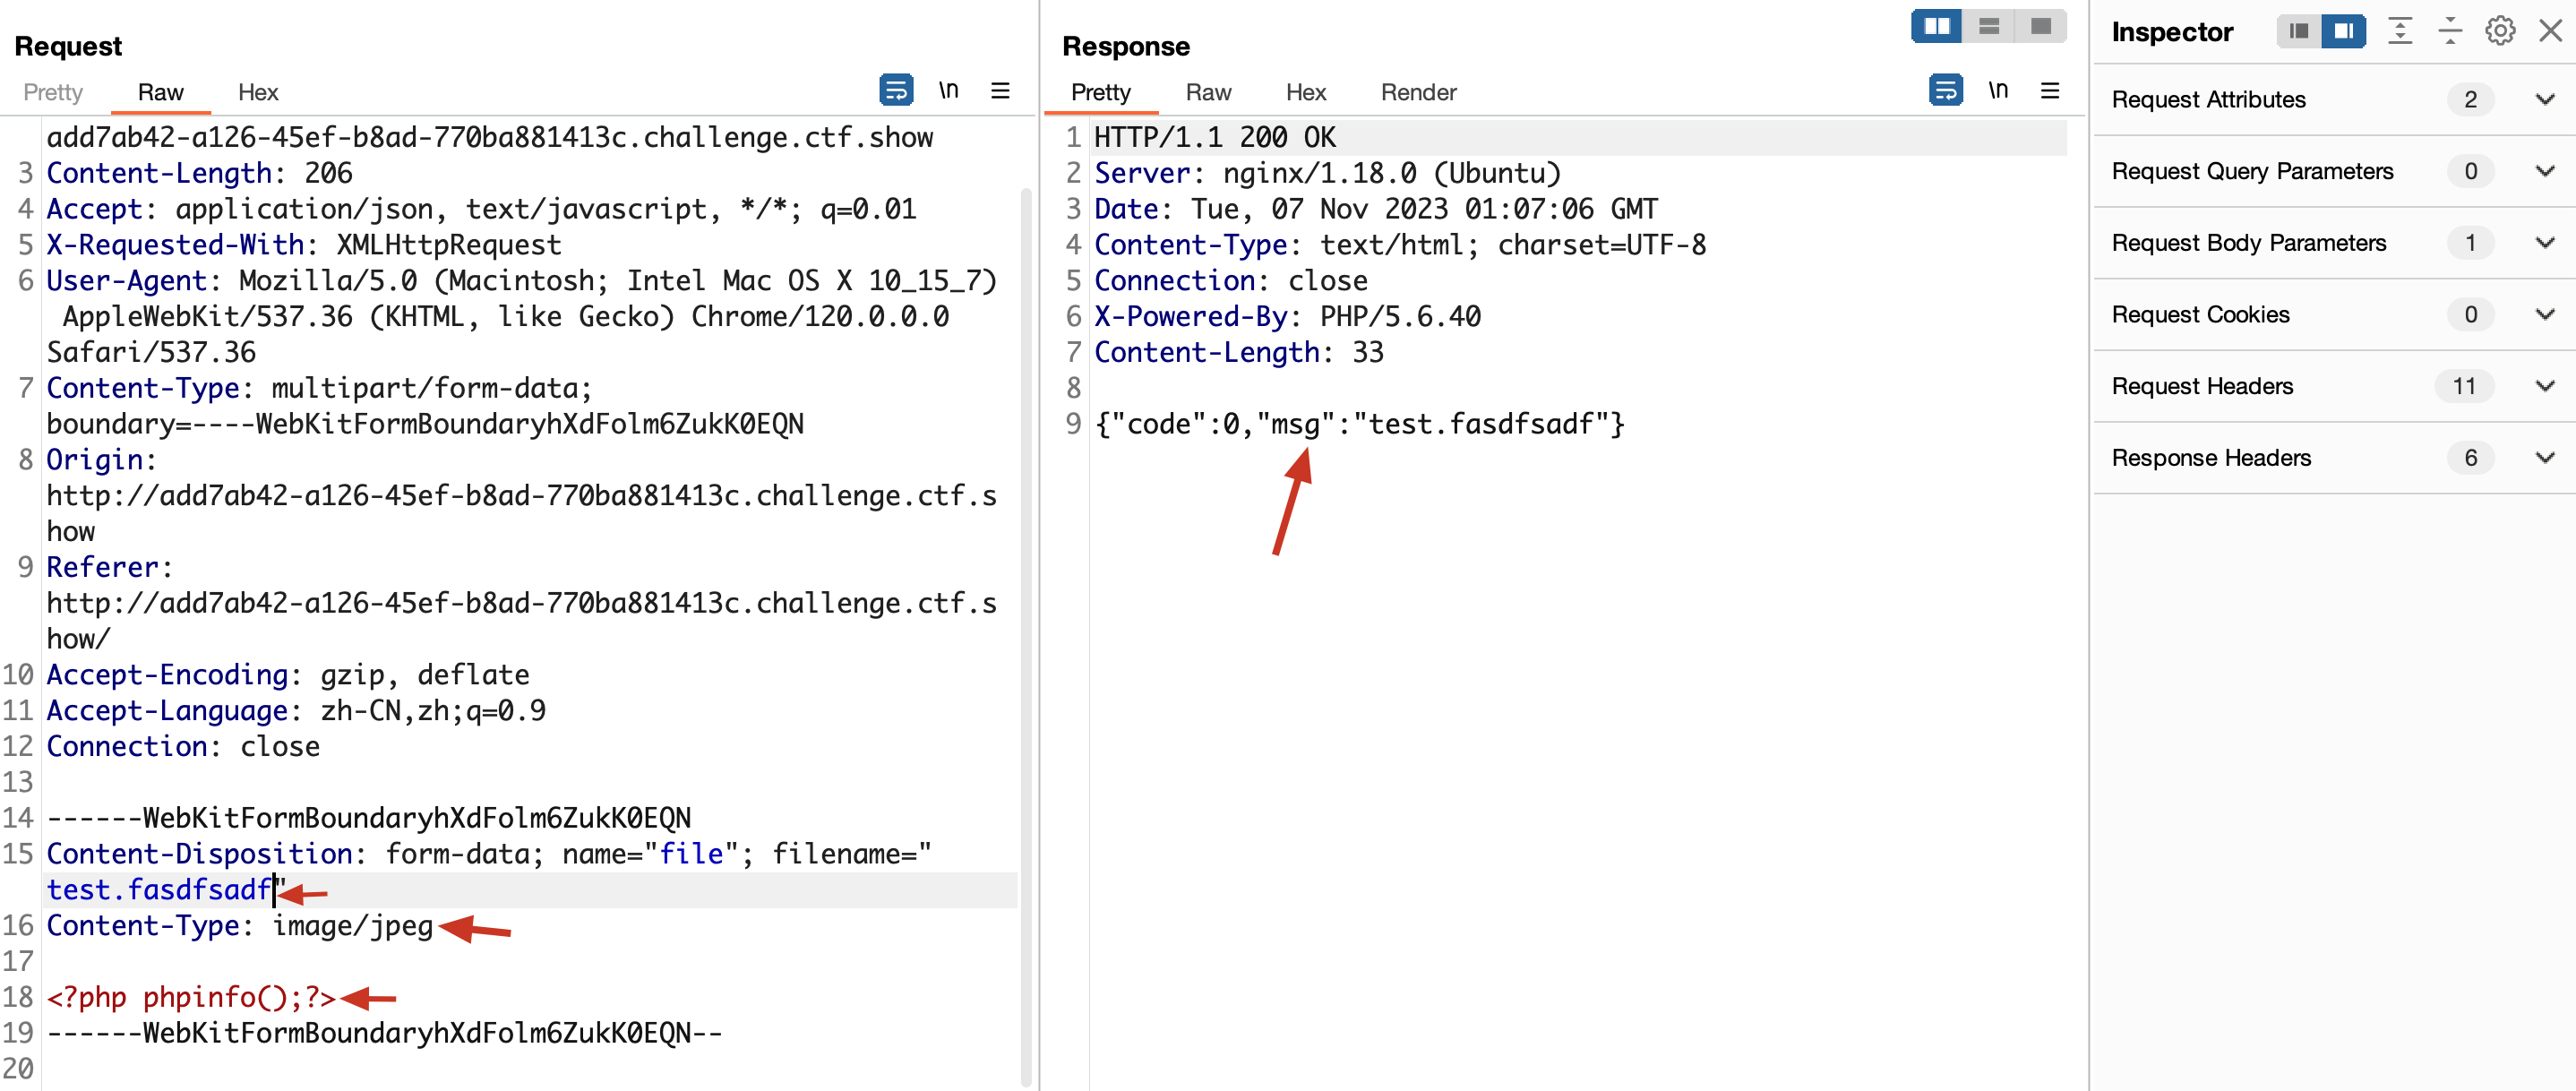Switch to combined tabbed layout
The height and width of the screenshot is (1091, 2576).
pos(2041,27)
